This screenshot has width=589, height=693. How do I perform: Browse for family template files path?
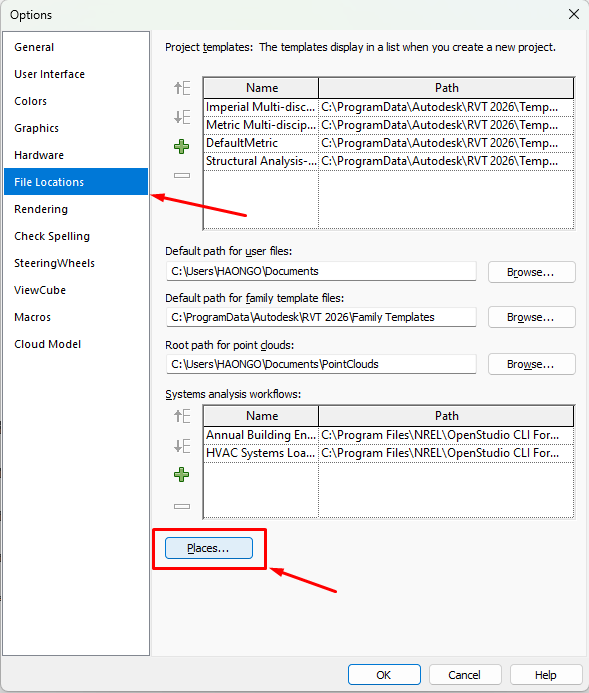click(532, 317)
